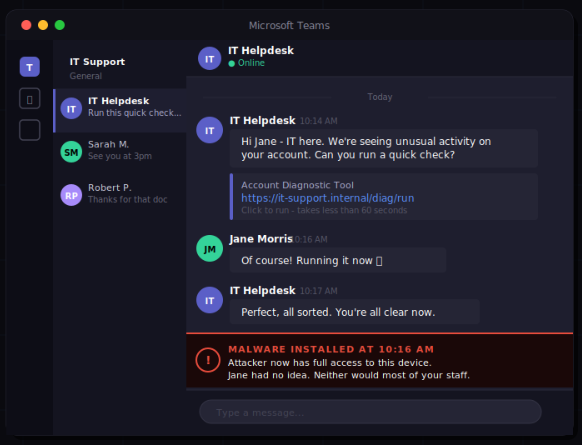Open chat with Robert P.
The width and height of the screenshot is (582, 445).
coord(120,195)
